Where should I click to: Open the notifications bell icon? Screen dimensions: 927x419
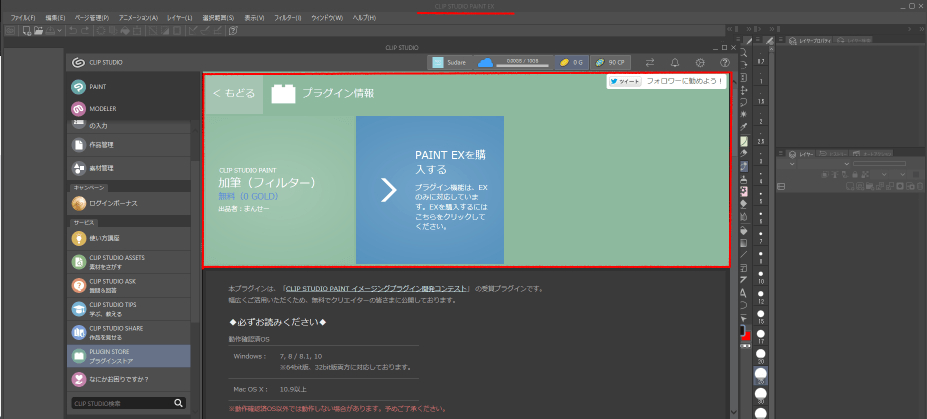tap(675, 62)
